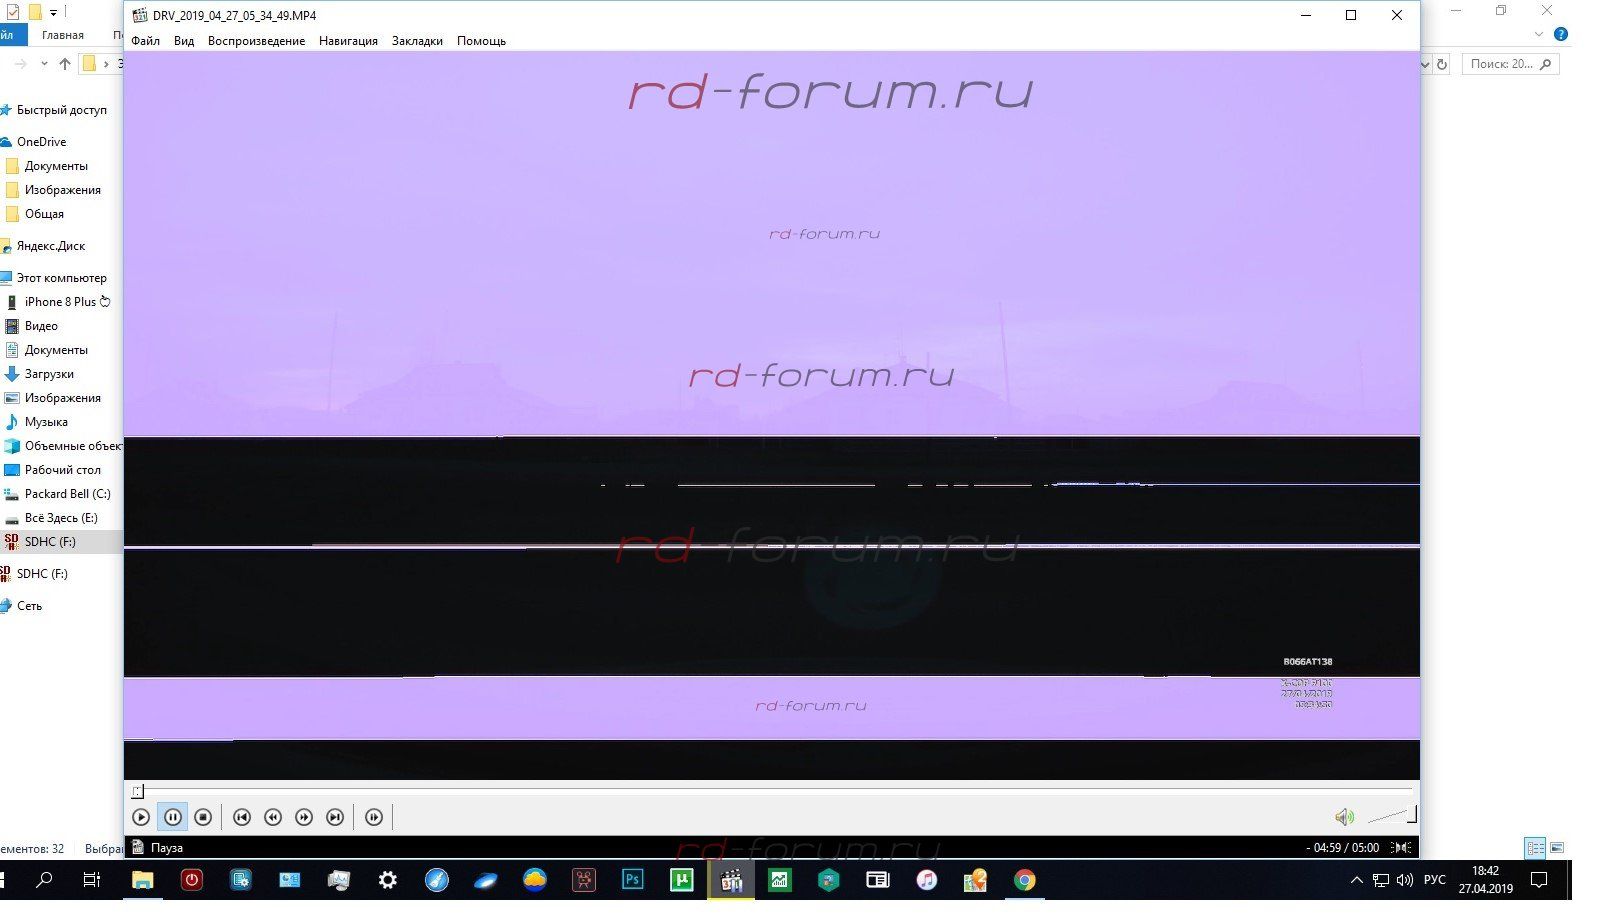Show hidden system tray icons
1620x921 pixels.
[1356, 880]
